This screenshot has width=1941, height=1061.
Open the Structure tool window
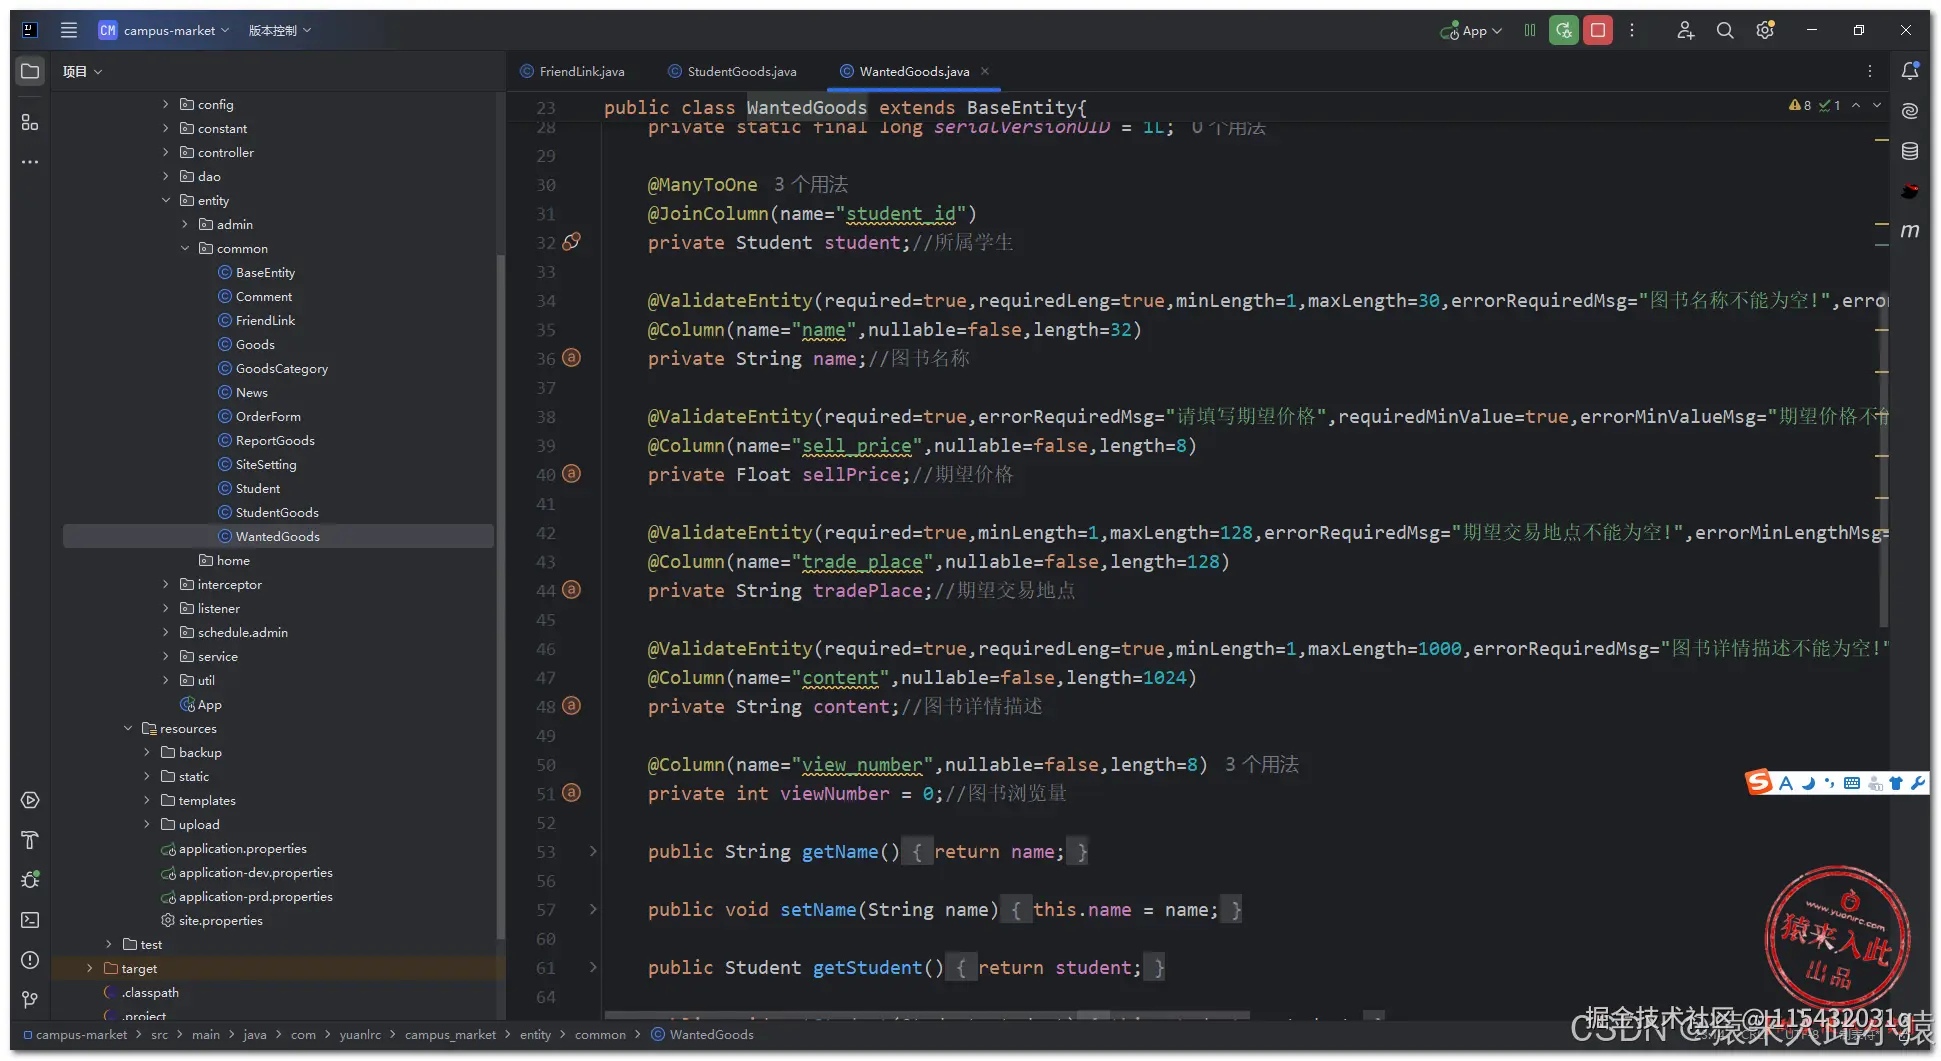(30, 122)
